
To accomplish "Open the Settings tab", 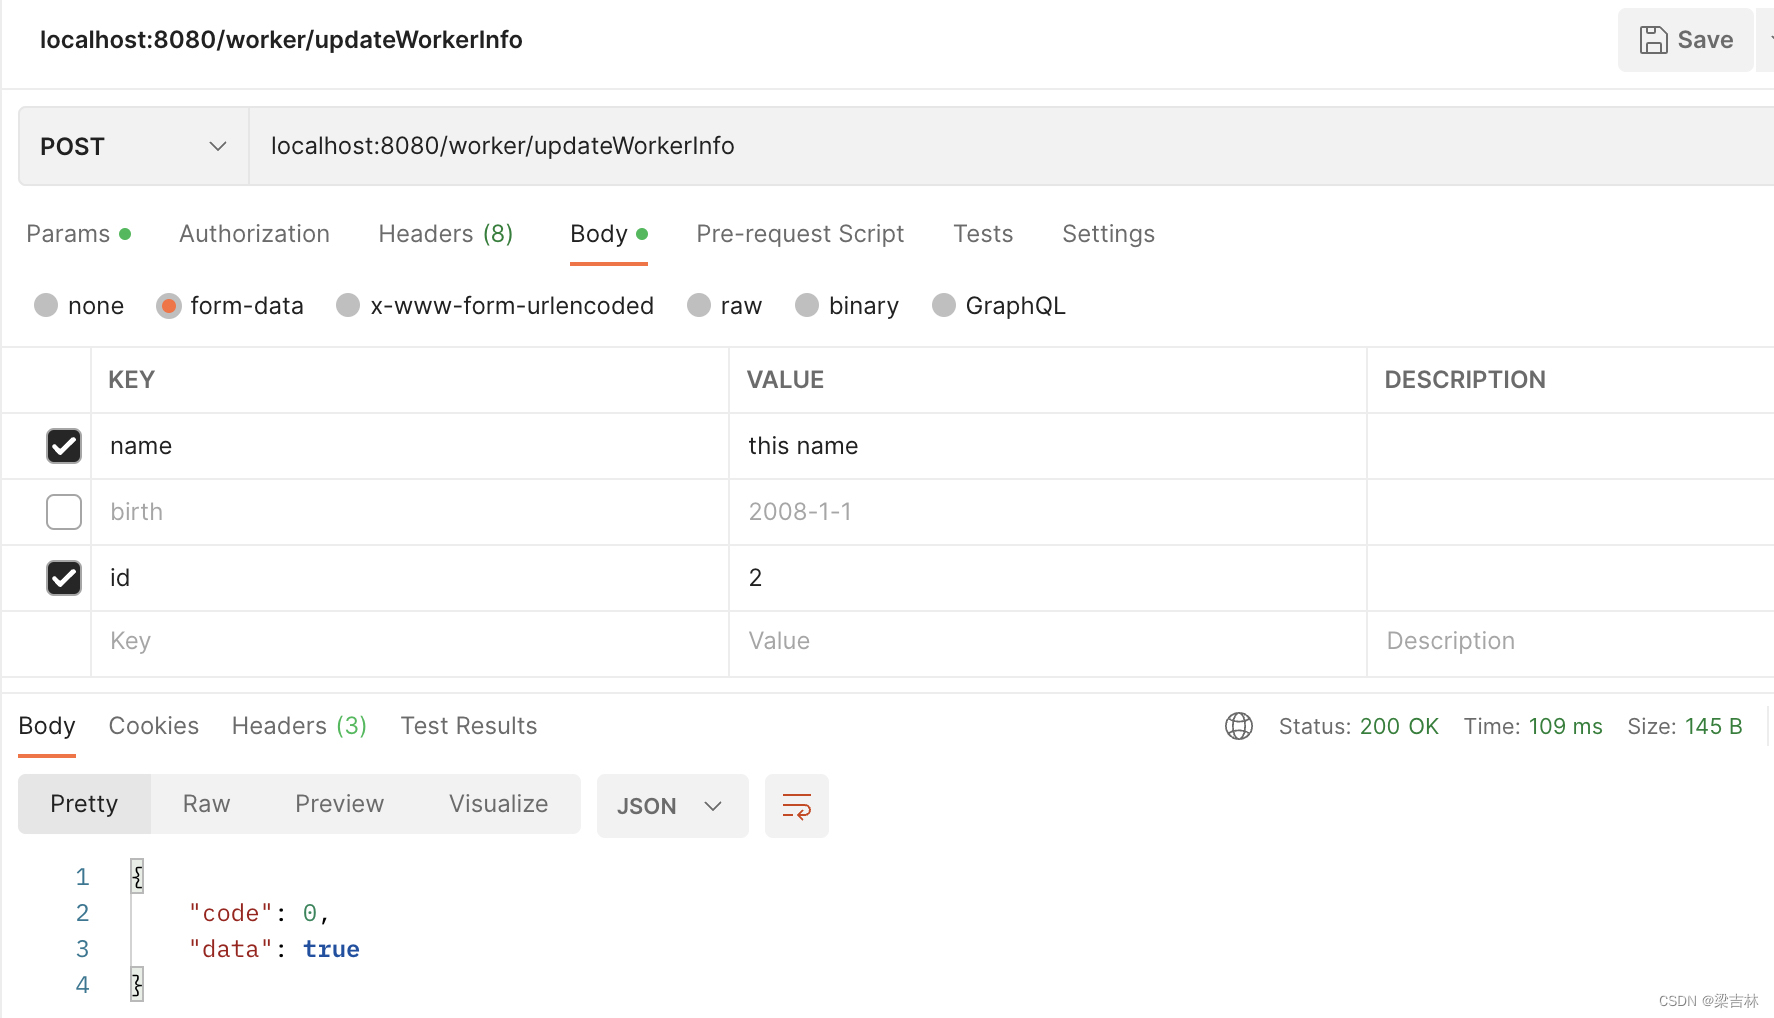I will pyautogui.click(x=1108, y=234).
